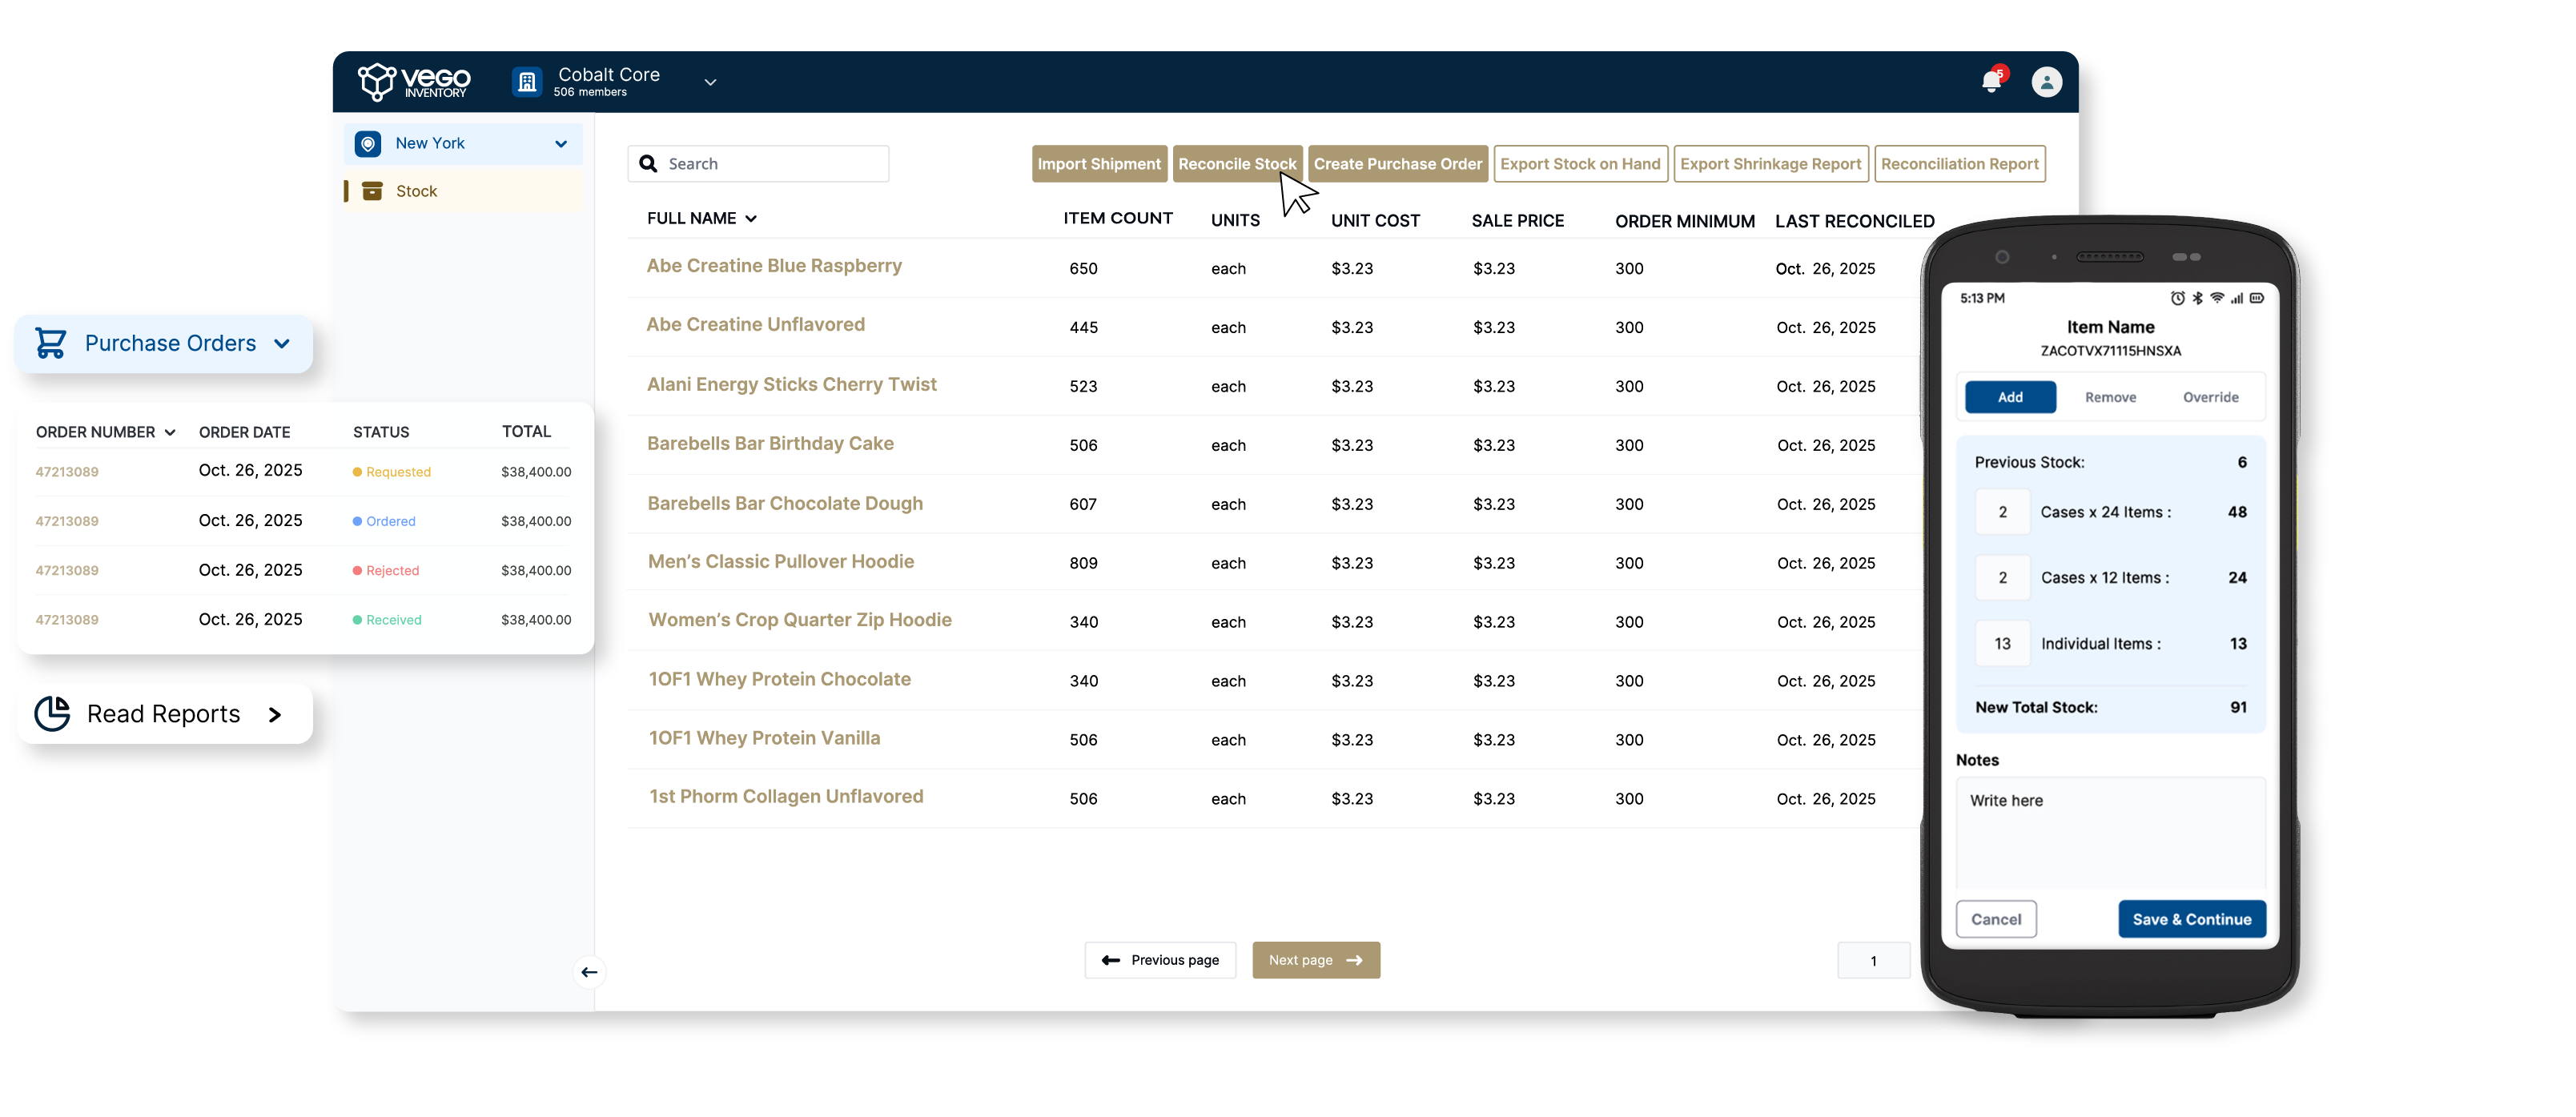Click the Stock box icon in sidebar
This screenshot has height=1117, width=2576.
pos(372,191)
